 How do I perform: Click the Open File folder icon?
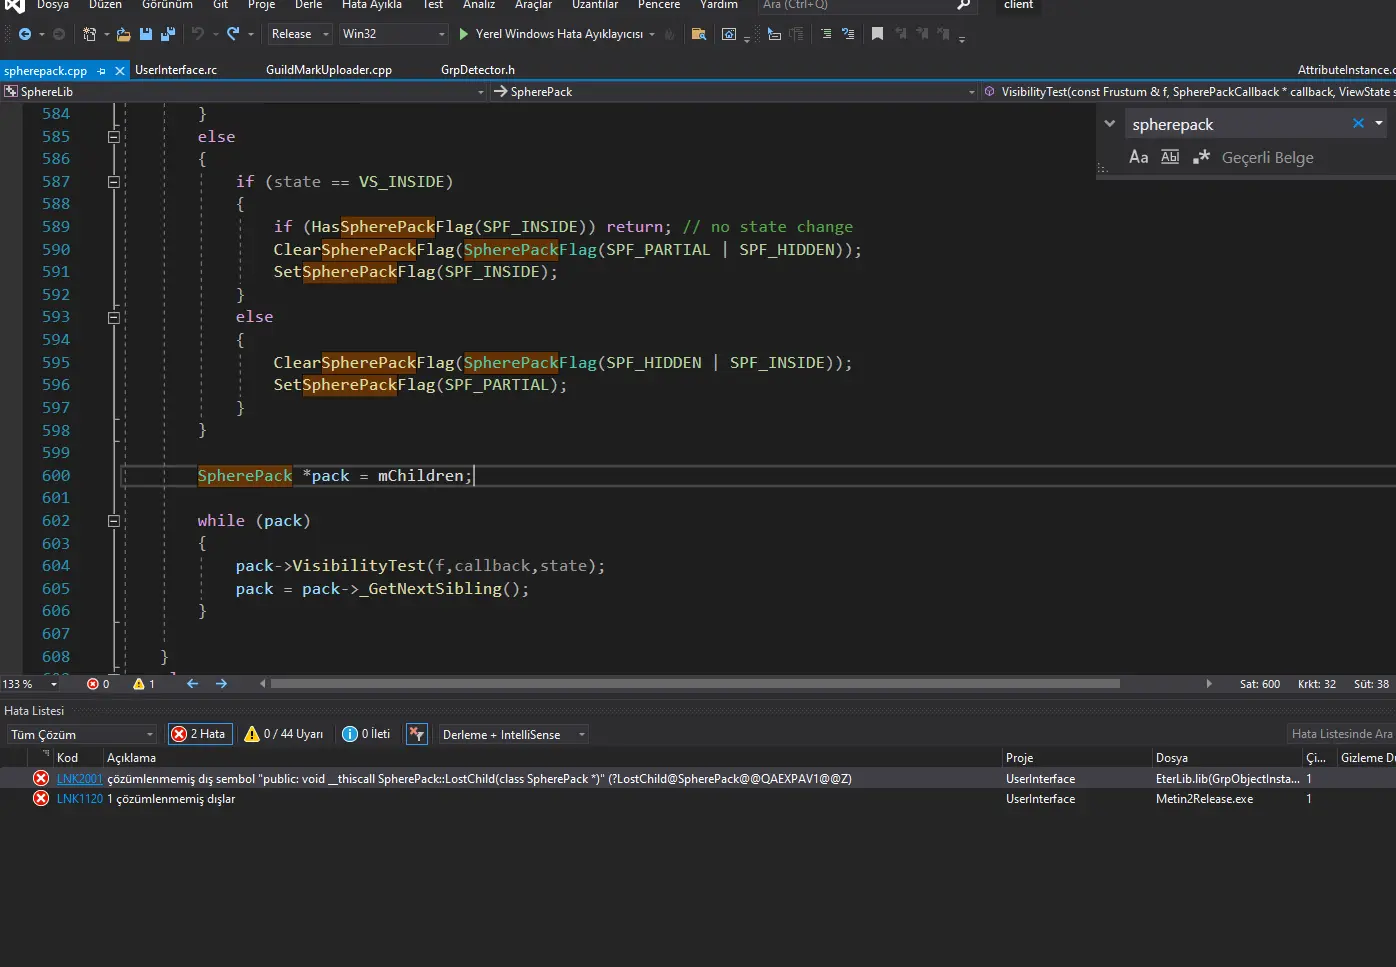124,34
